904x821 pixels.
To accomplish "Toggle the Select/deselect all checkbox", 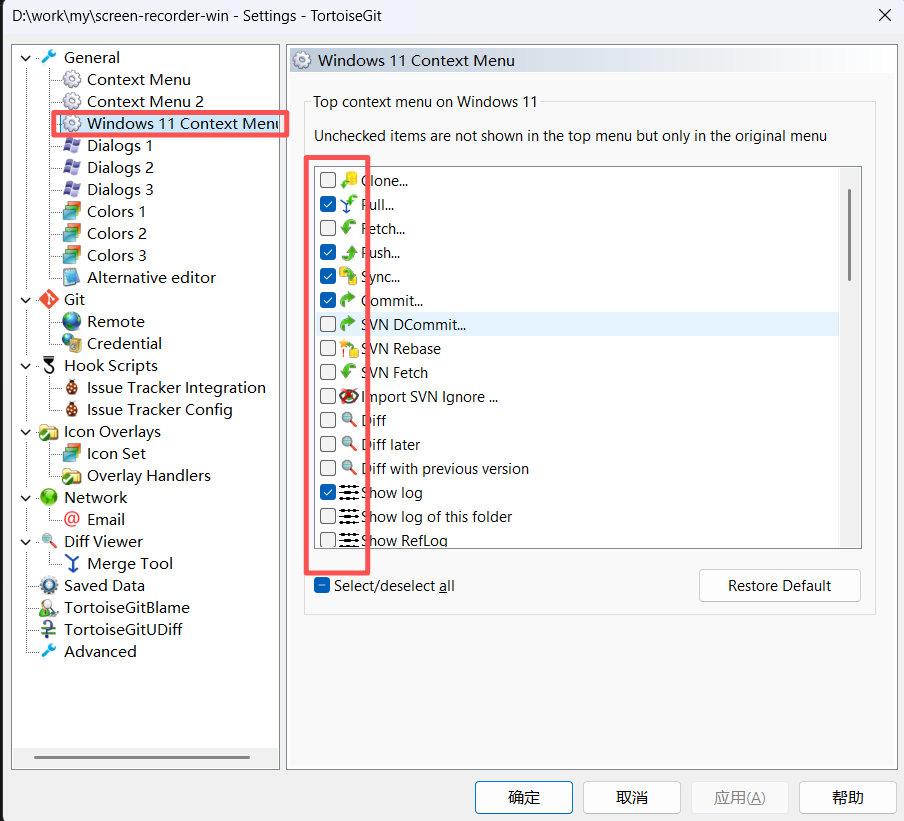I will click(x=322, y=585).
